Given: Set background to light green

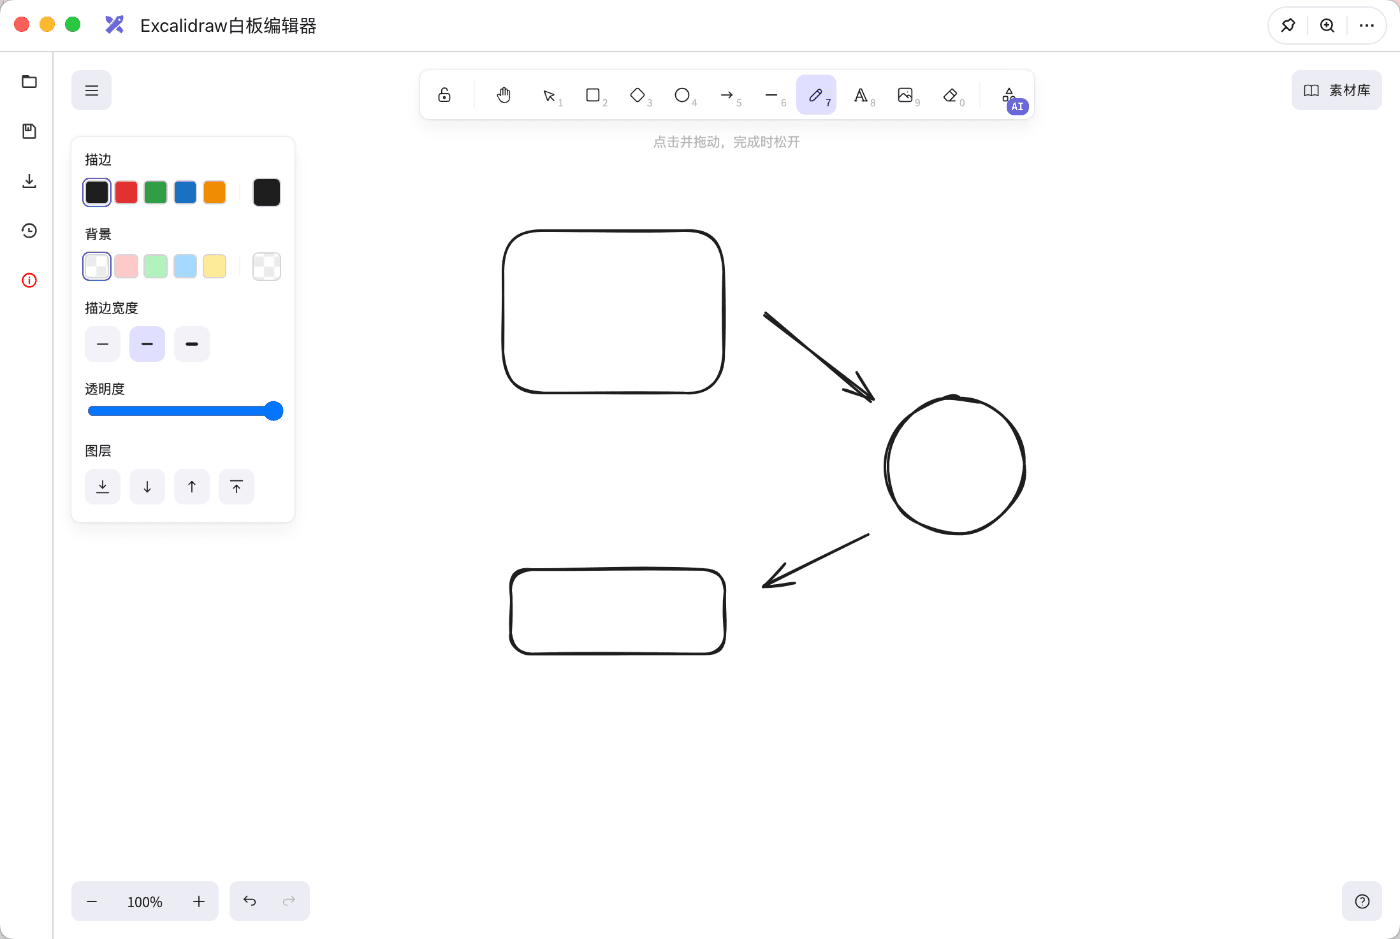Looking at the screenshot, I should click(x=155, y=266).
